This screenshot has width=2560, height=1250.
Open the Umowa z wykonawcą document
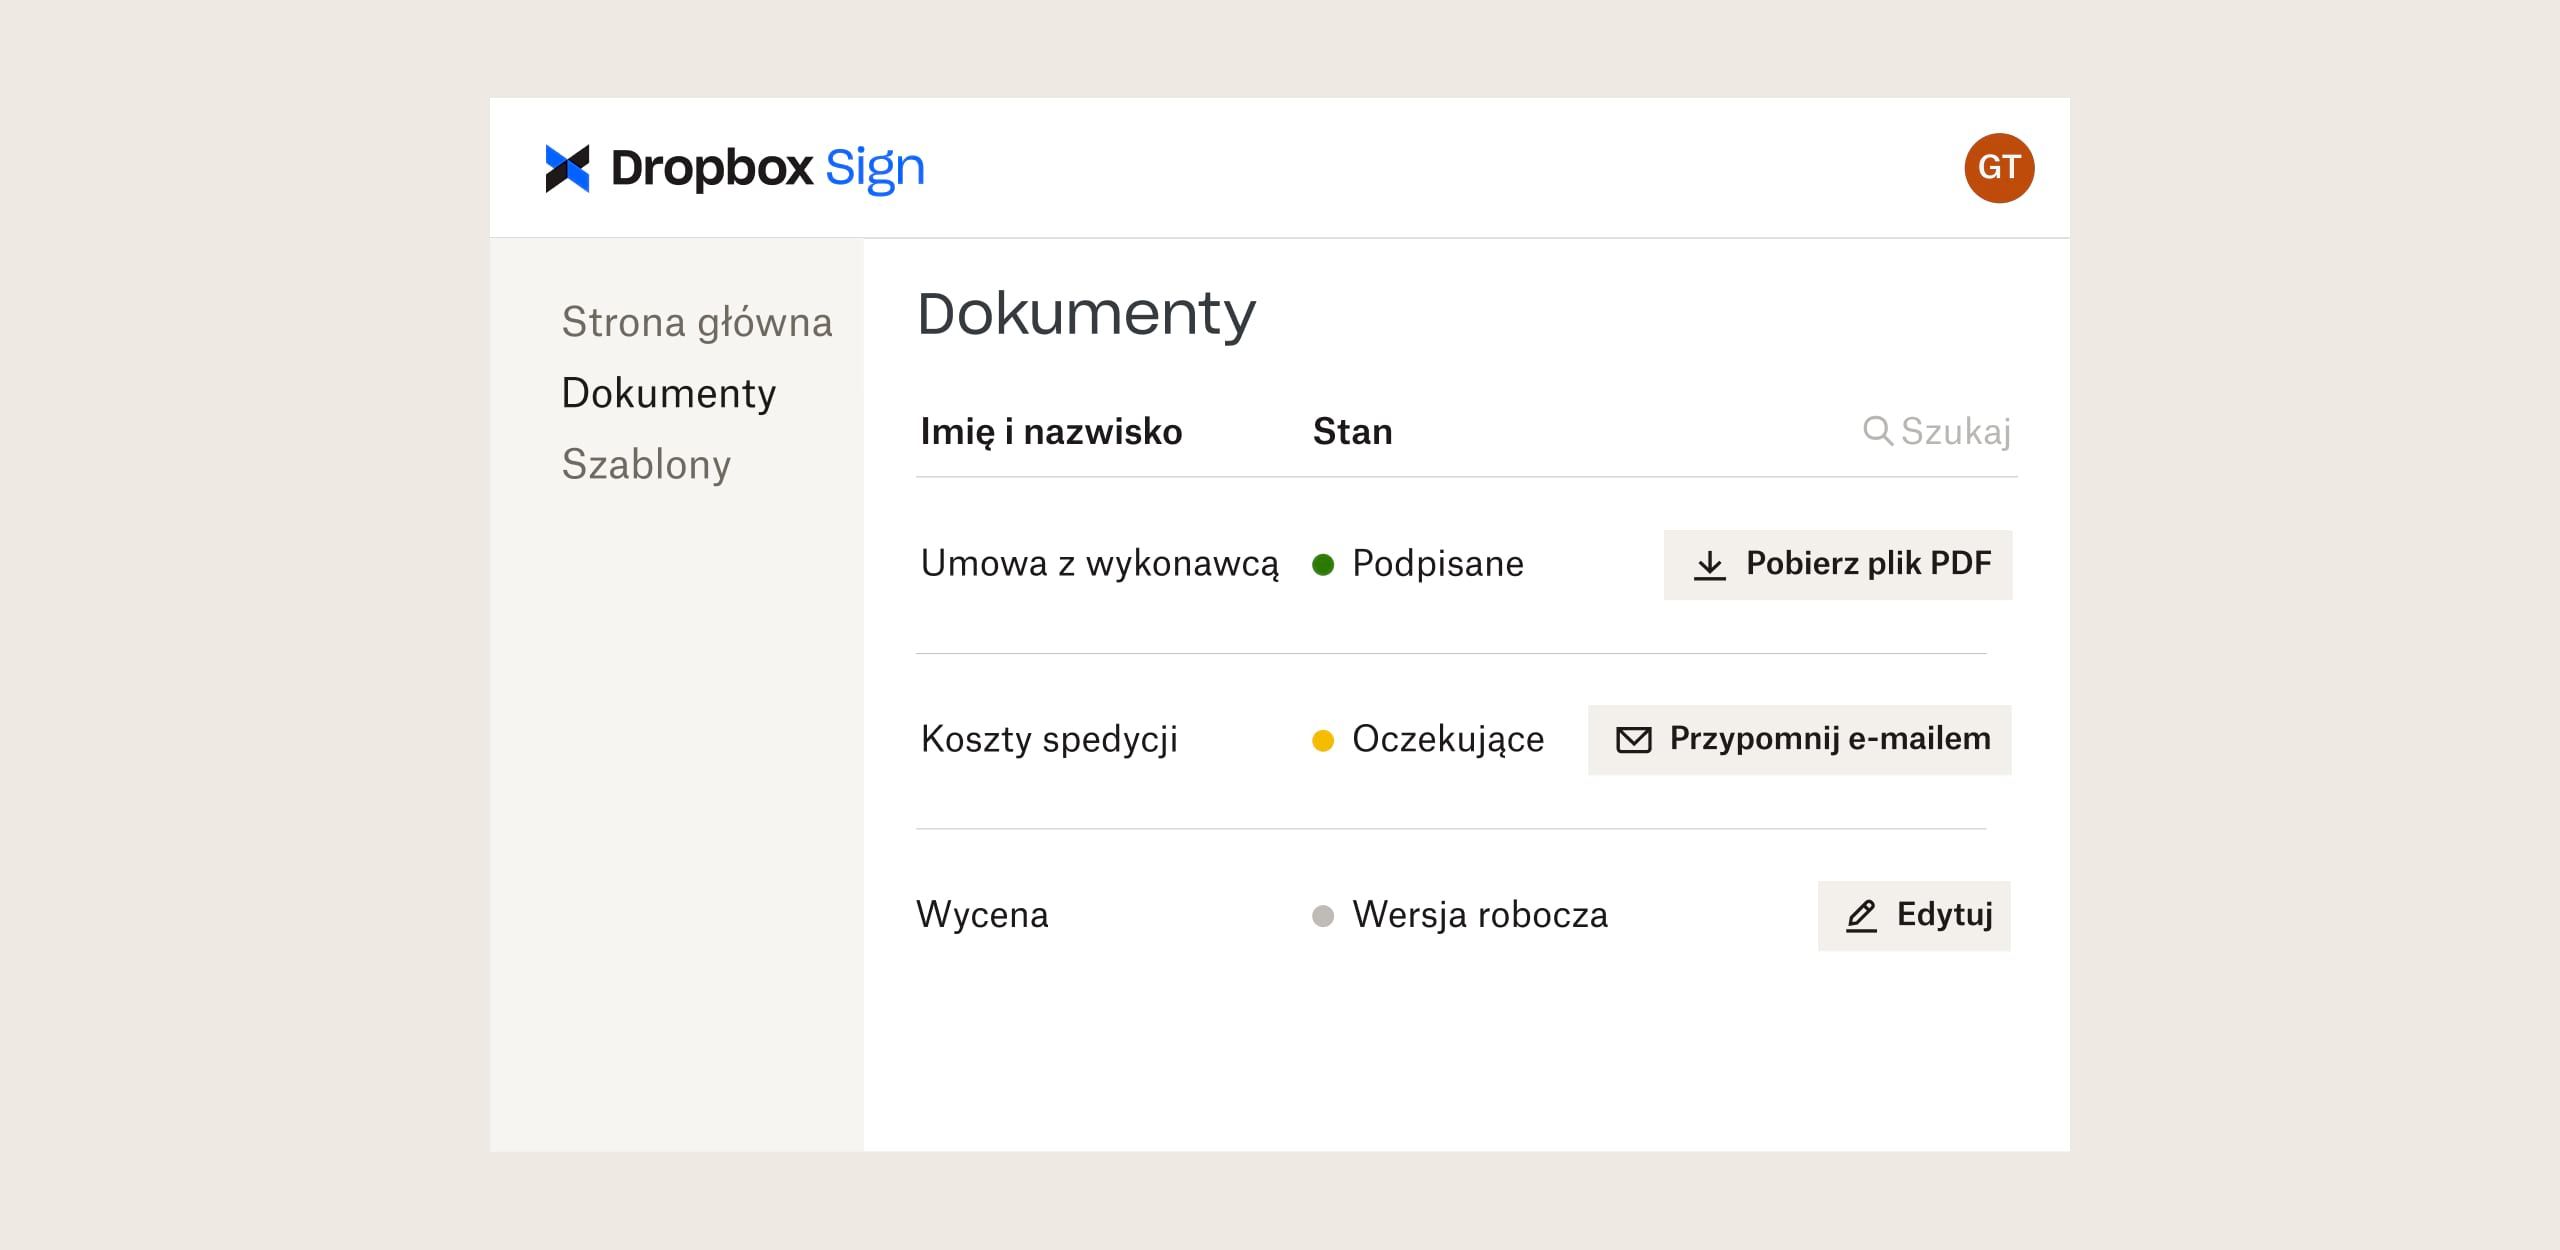click(1100, 564)
